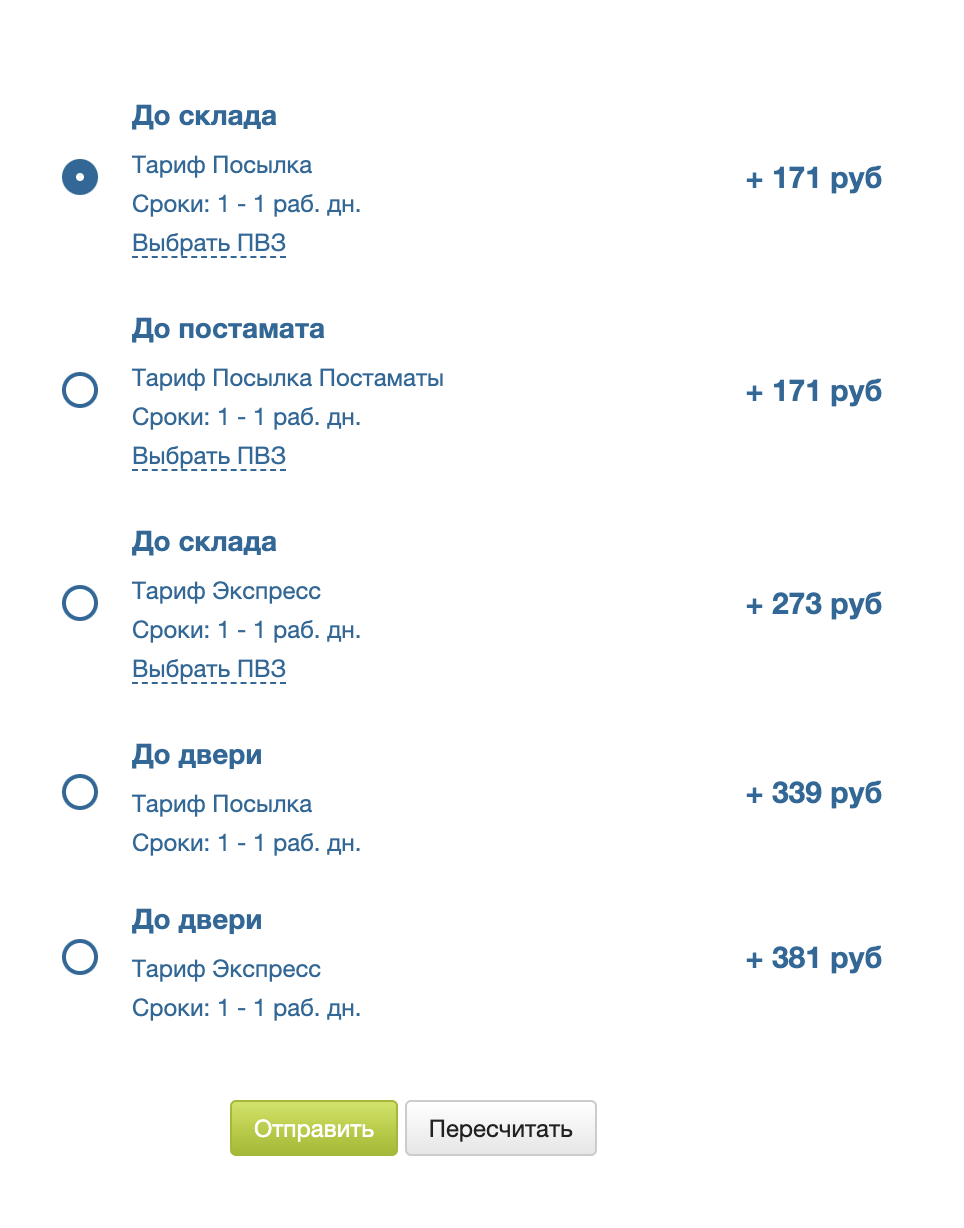Click the first До склада heading
This screenshot has width=964, height=1228.
pos(204,116)
